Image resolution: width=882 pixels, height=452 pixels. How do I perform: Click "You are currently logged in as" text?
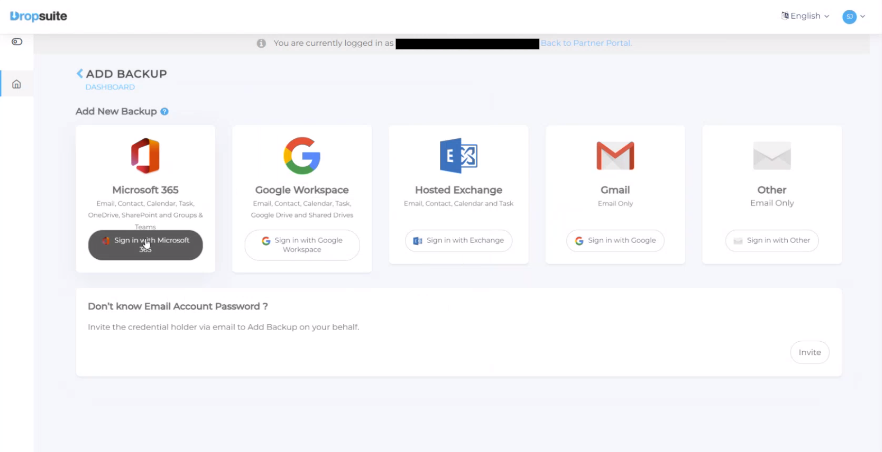[x=334, y=43]
